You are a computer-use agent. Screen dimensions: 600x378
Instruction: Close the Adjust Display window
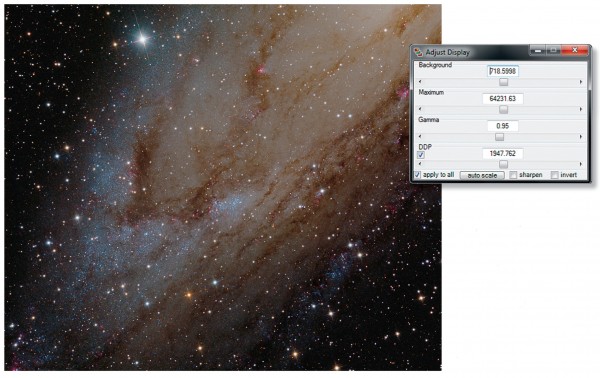coord(575,51)
